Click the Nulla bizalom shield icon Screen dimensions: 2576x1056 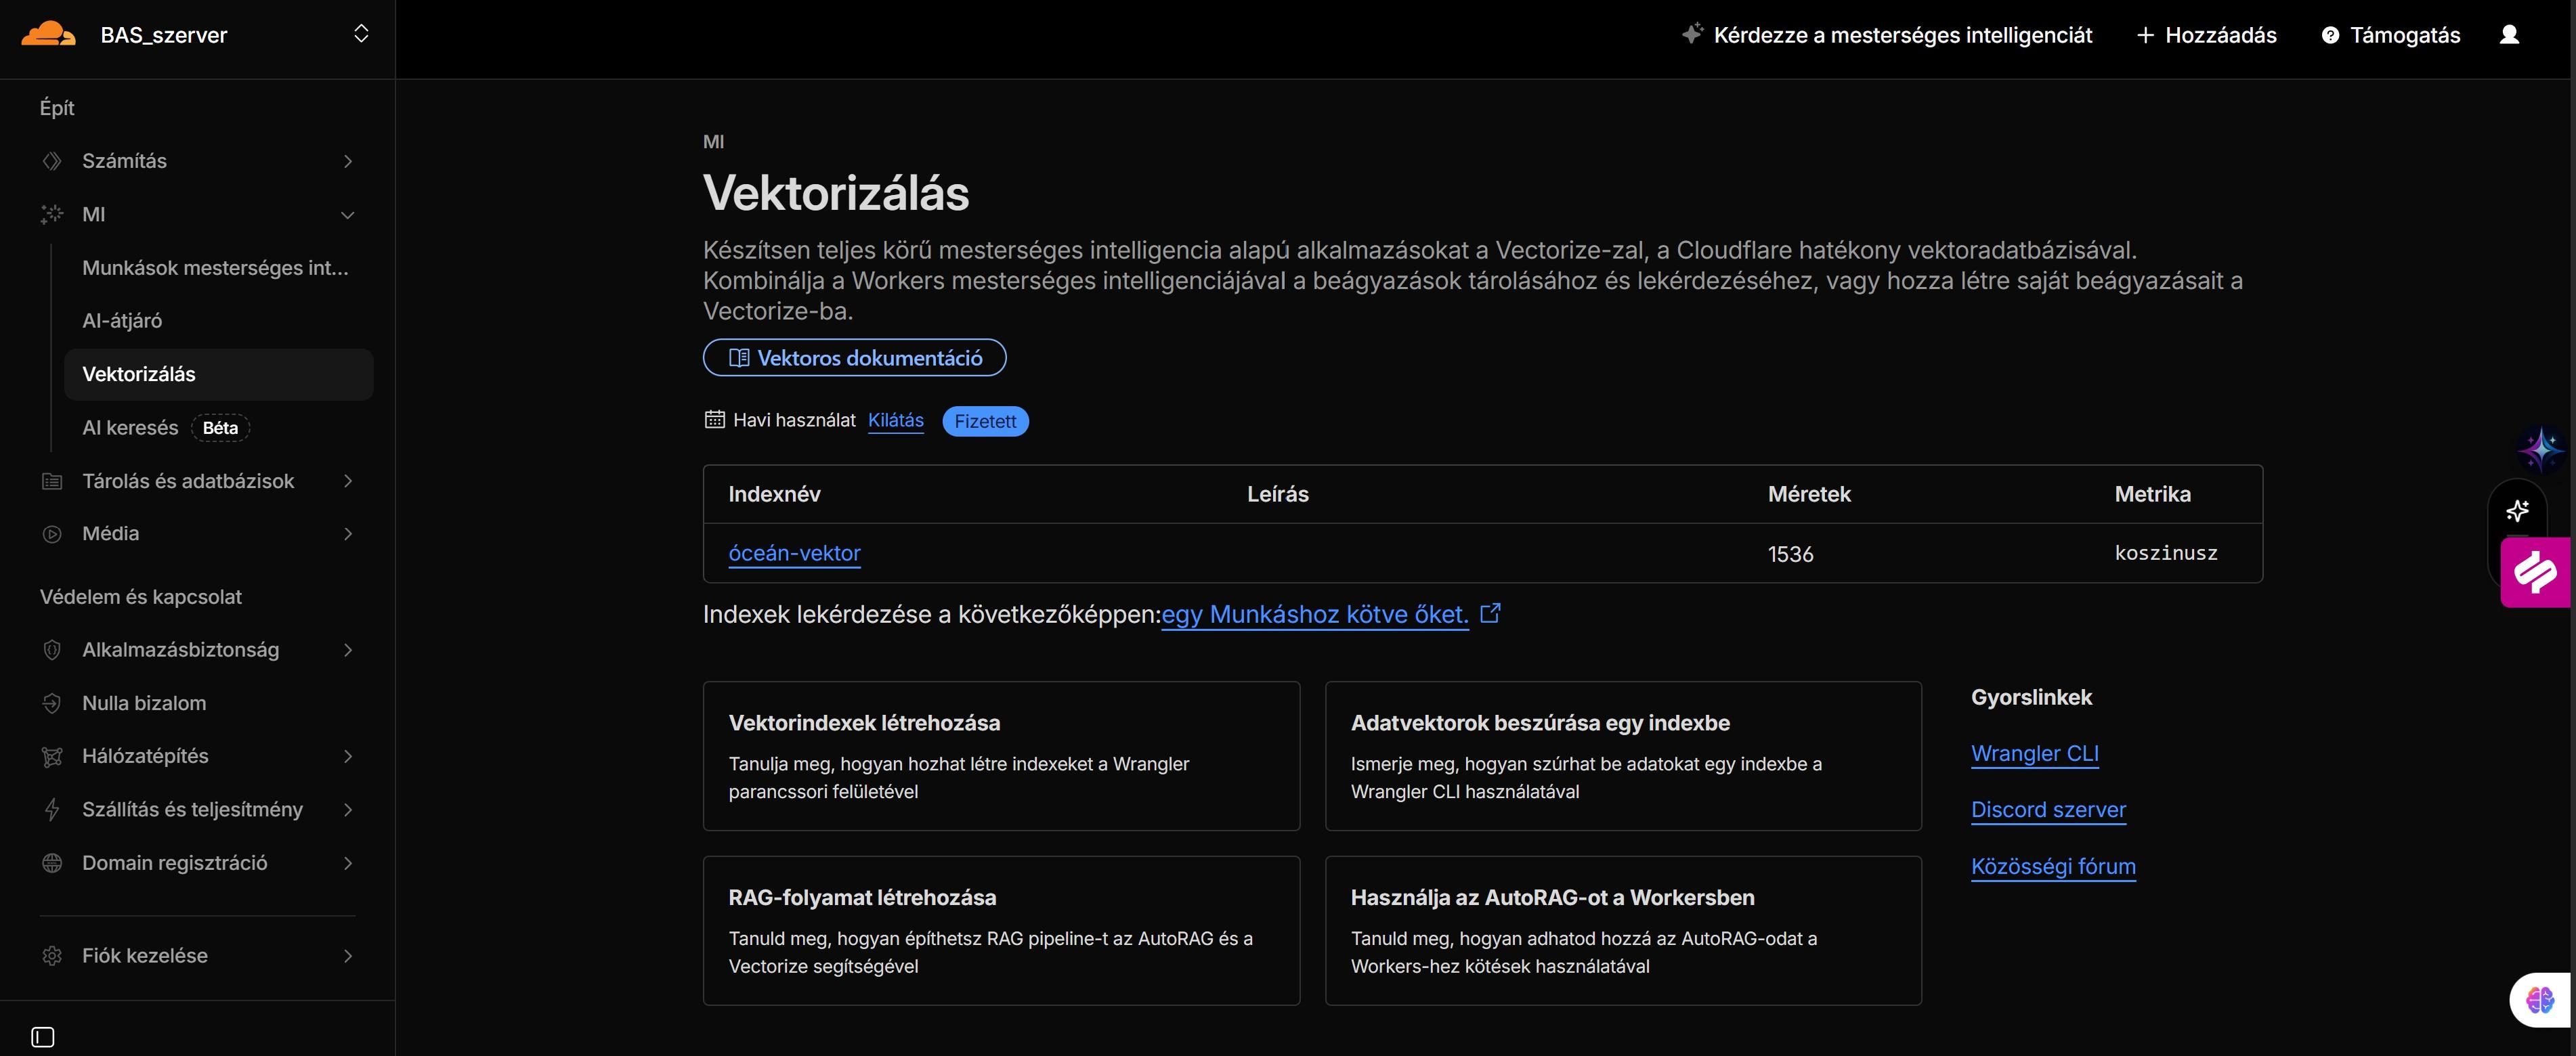(52, 703)
